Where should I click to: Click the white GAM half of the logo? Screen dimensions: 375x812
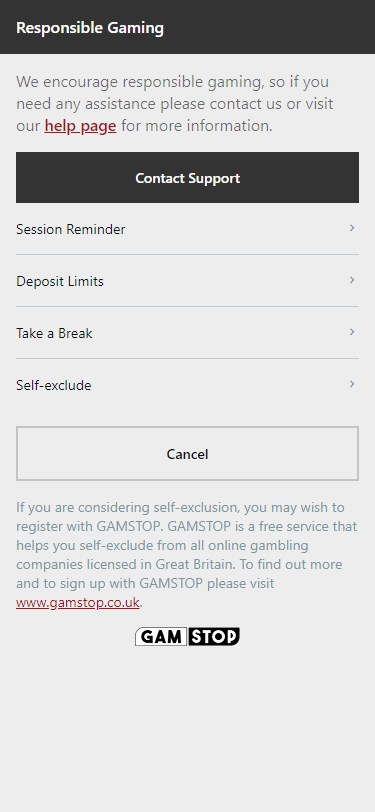pyautogui.click(x=161, y=636)
